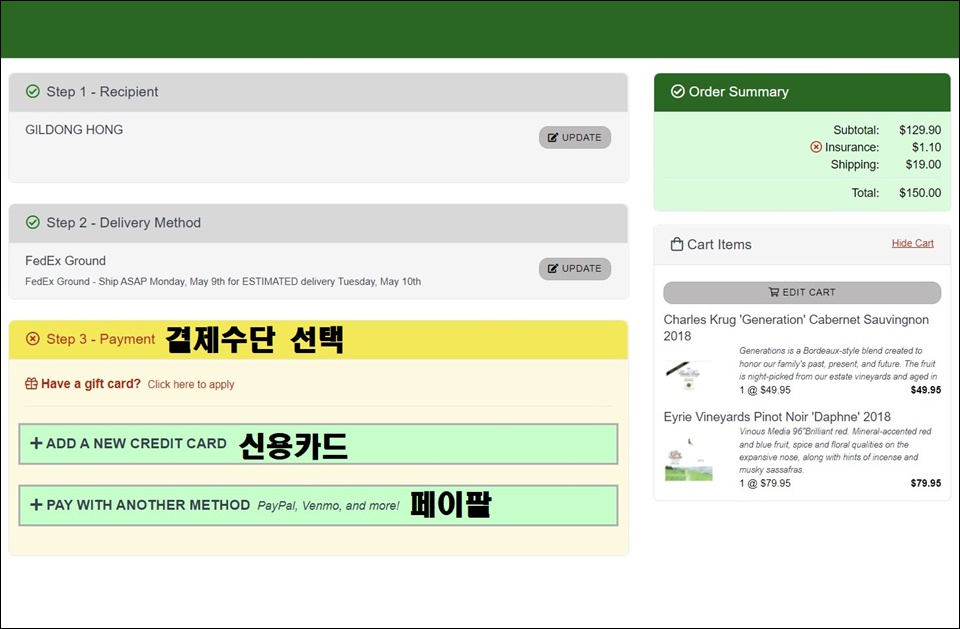Click the Charles Krug Generations description text

838,364
